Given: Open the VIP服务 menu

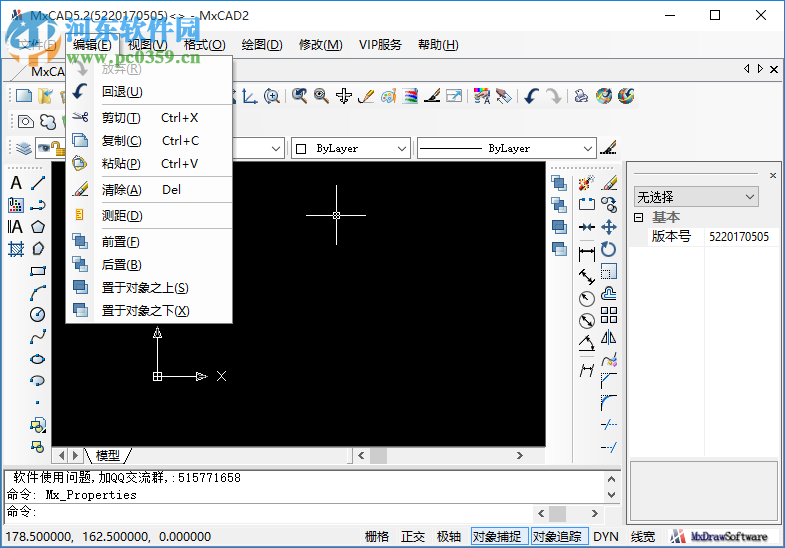Looking at the screenshot, I should point(380,45).
